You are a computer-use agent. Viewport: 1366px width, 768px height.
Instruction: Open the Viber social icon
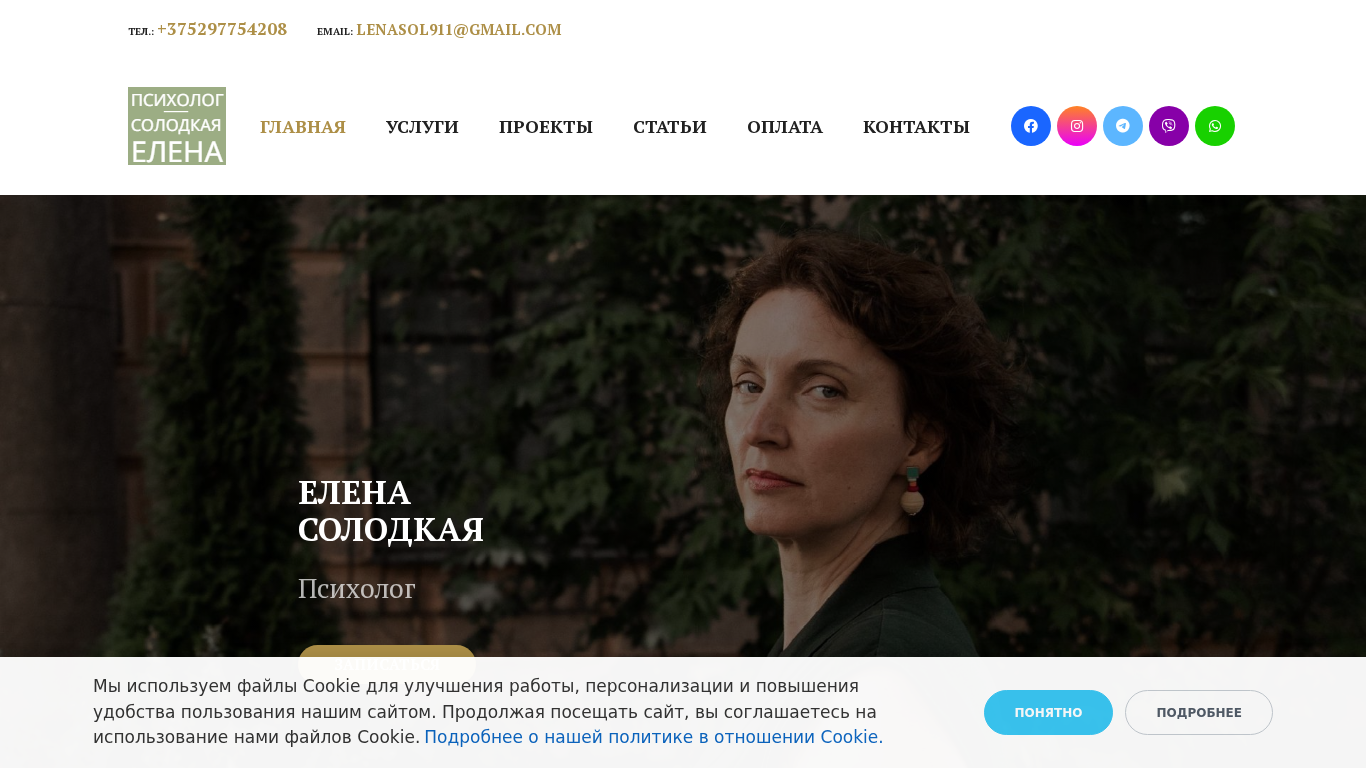[1168, 126]
